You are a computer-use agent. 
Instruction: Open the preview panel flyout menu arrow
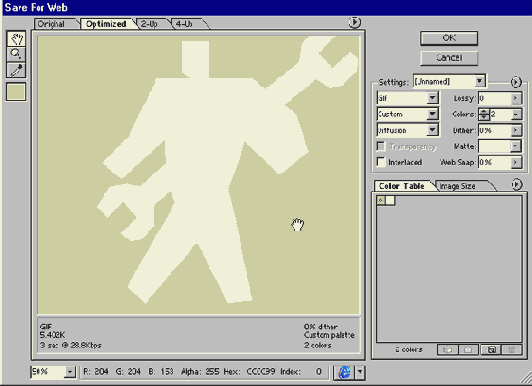point(355,23)
